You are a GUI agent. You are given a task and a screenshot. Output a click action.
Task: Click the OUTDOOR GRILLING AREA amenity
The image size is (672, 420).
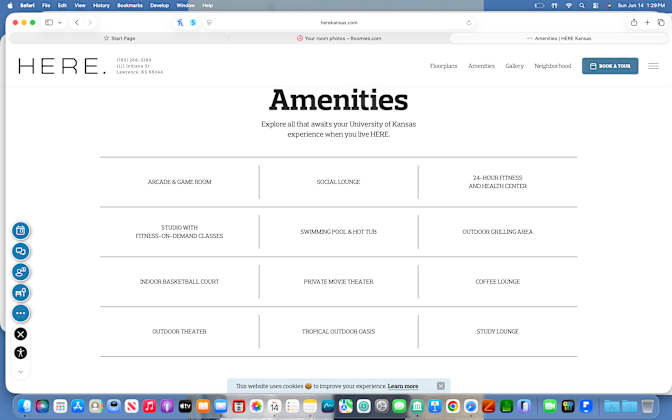498,232
